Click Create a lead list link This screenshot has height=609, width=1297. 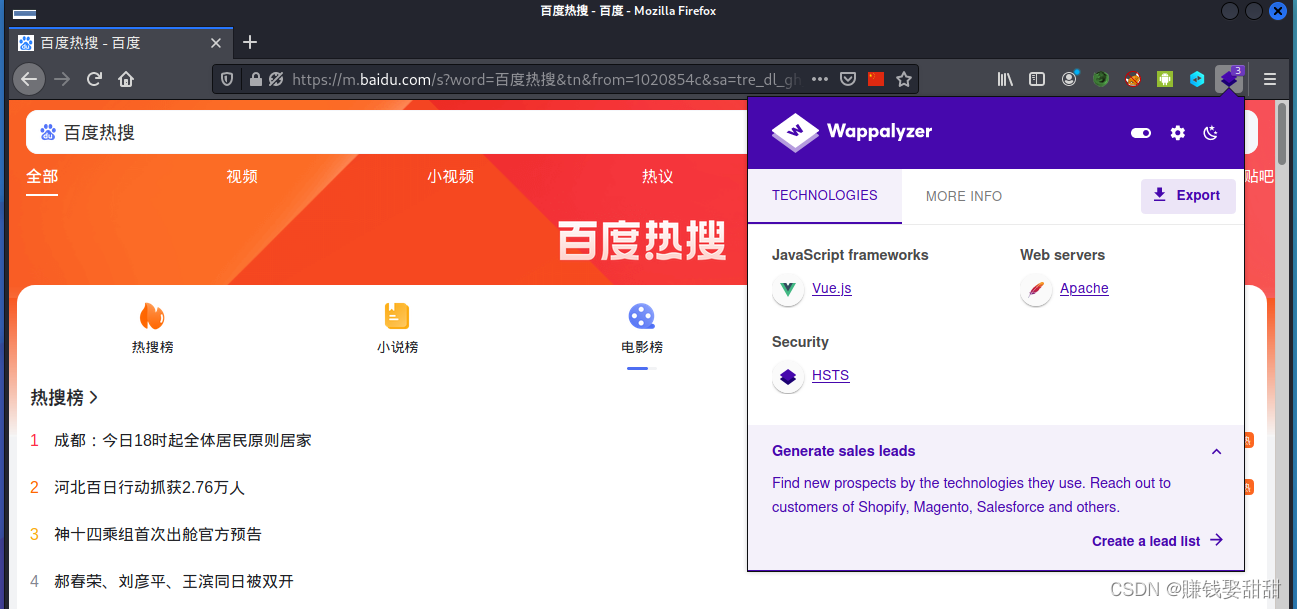click(x=1157, y=541)
